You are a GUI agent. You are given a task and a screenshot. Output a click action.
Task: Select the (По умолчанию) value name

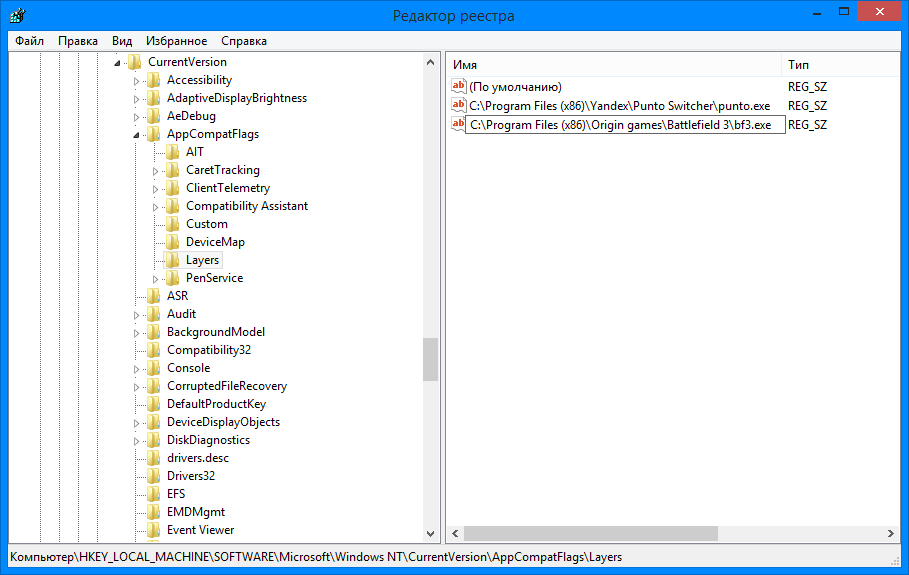pyautogui.click(x=515, y=87)
